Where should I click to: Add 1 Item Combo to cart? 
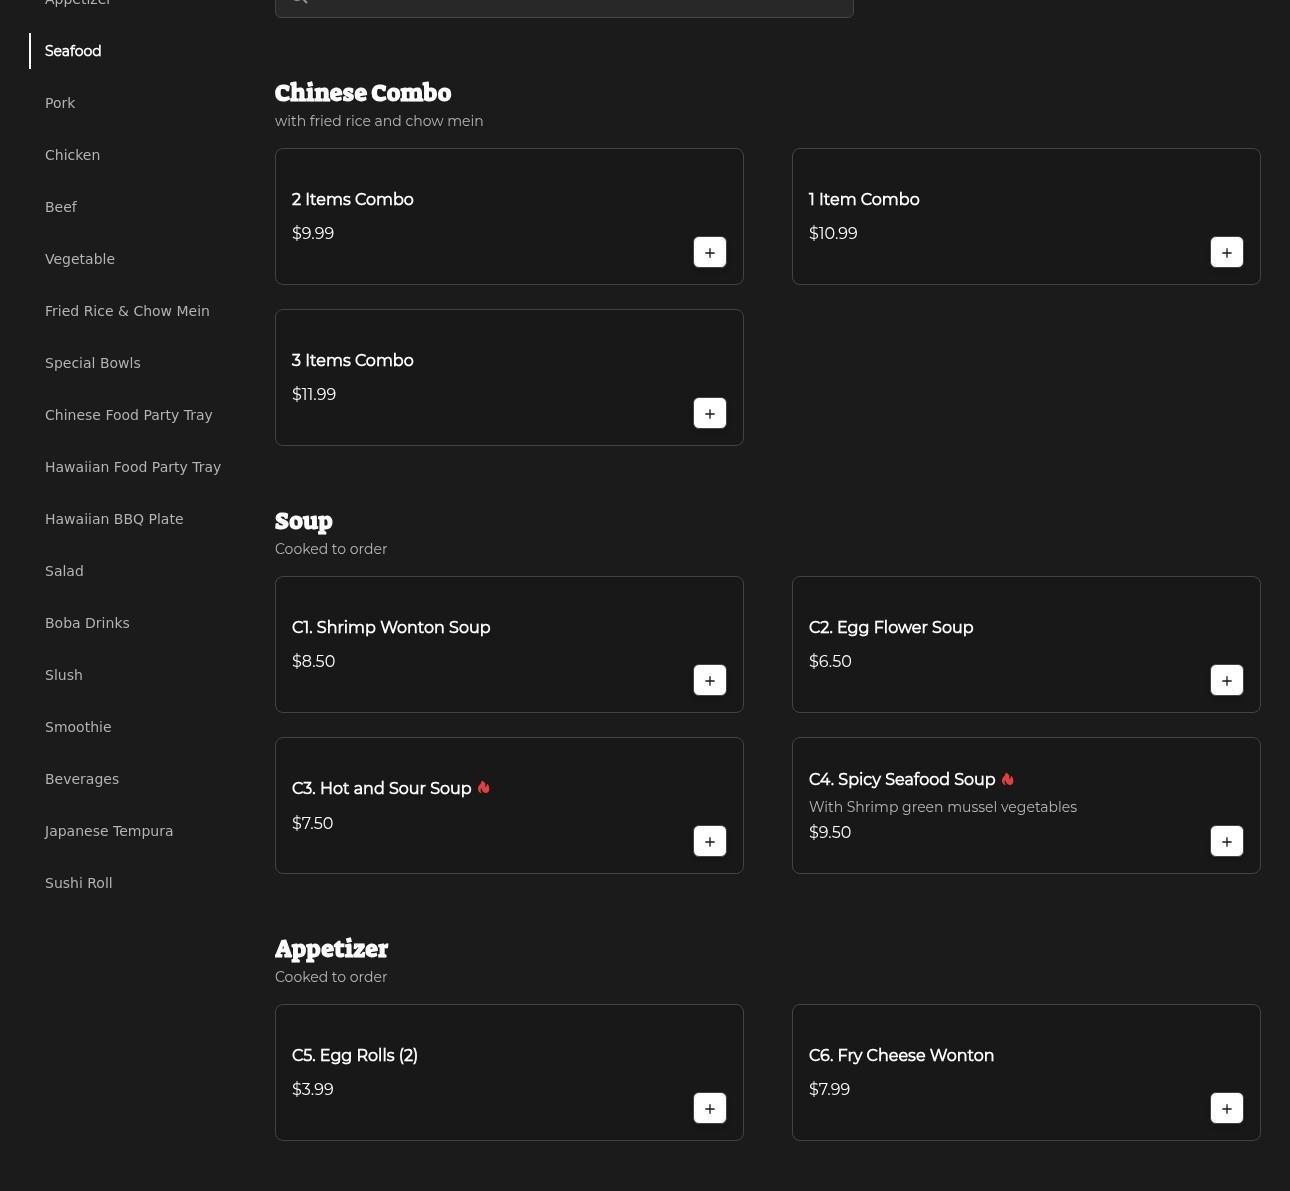pos(1227,252)
